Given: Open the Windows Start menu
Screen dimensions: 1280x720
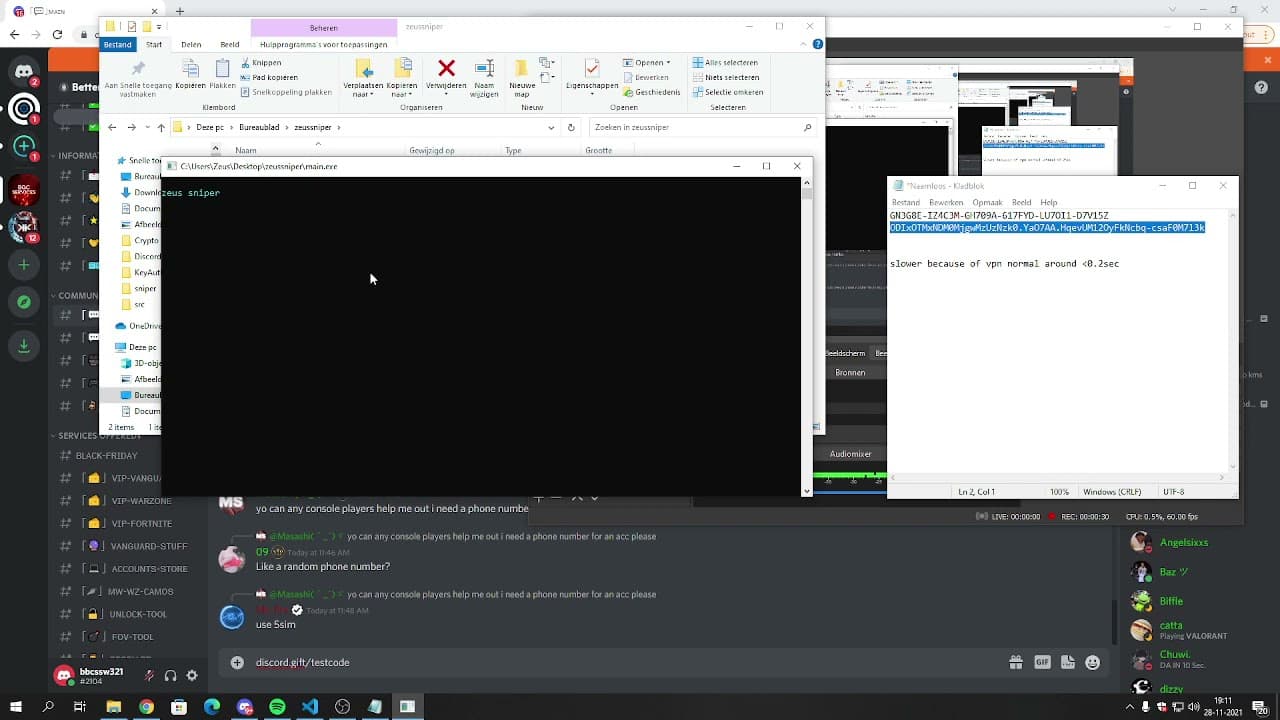Looking at the screenshot, I should pyautogui.click(x=15, y=707).
